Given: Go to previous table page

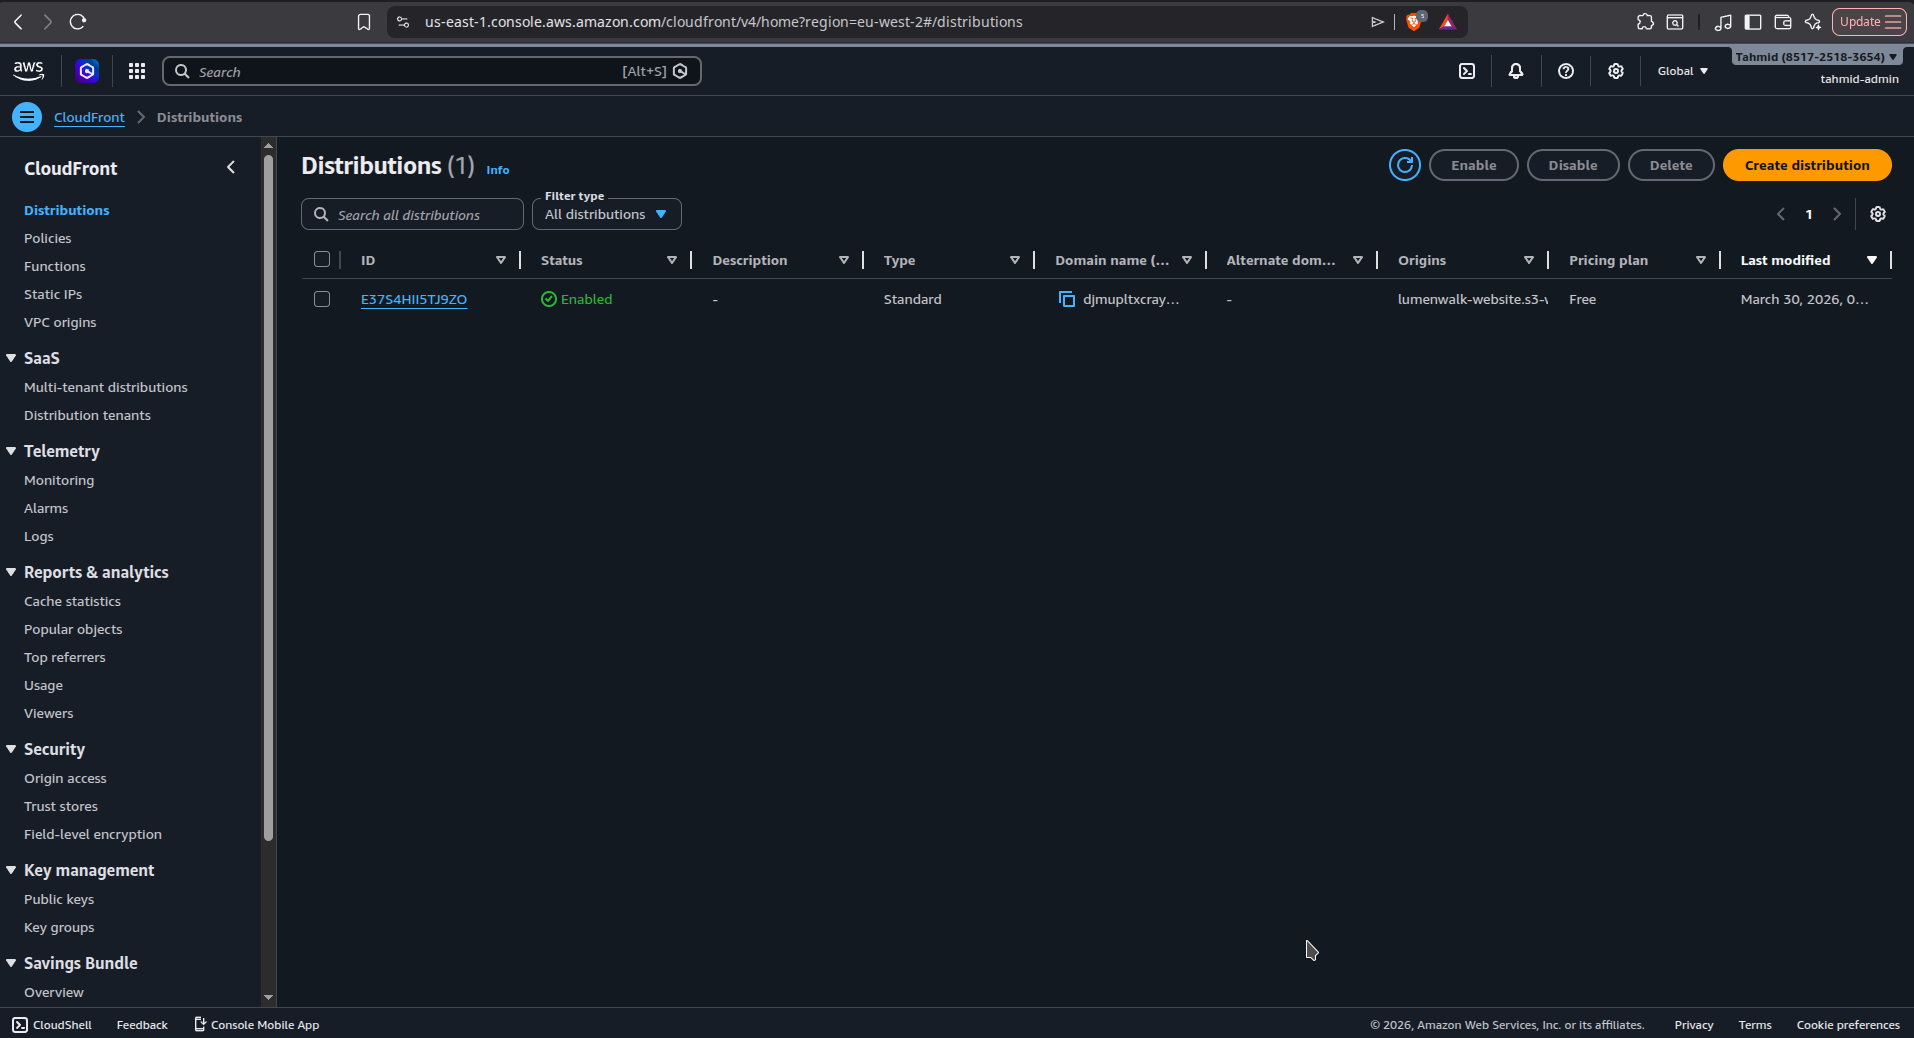Looking at the screenshot, I should [x=1781, y=214].
